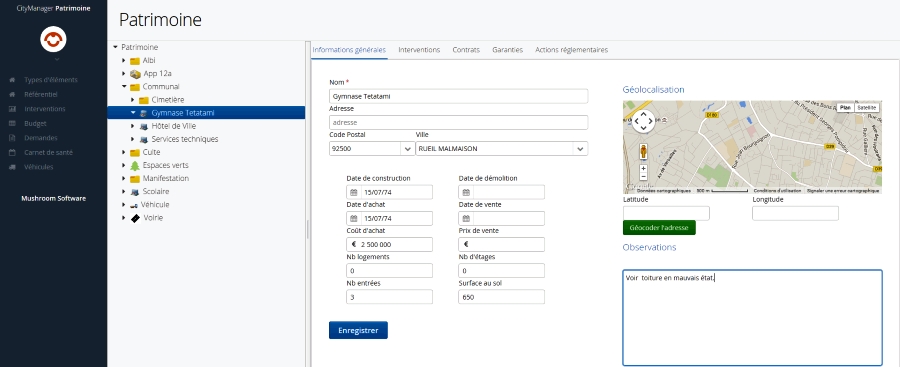Click the Carnet de santé calendar icon
This screenshot has width=900, height=367.
point(12,153)
